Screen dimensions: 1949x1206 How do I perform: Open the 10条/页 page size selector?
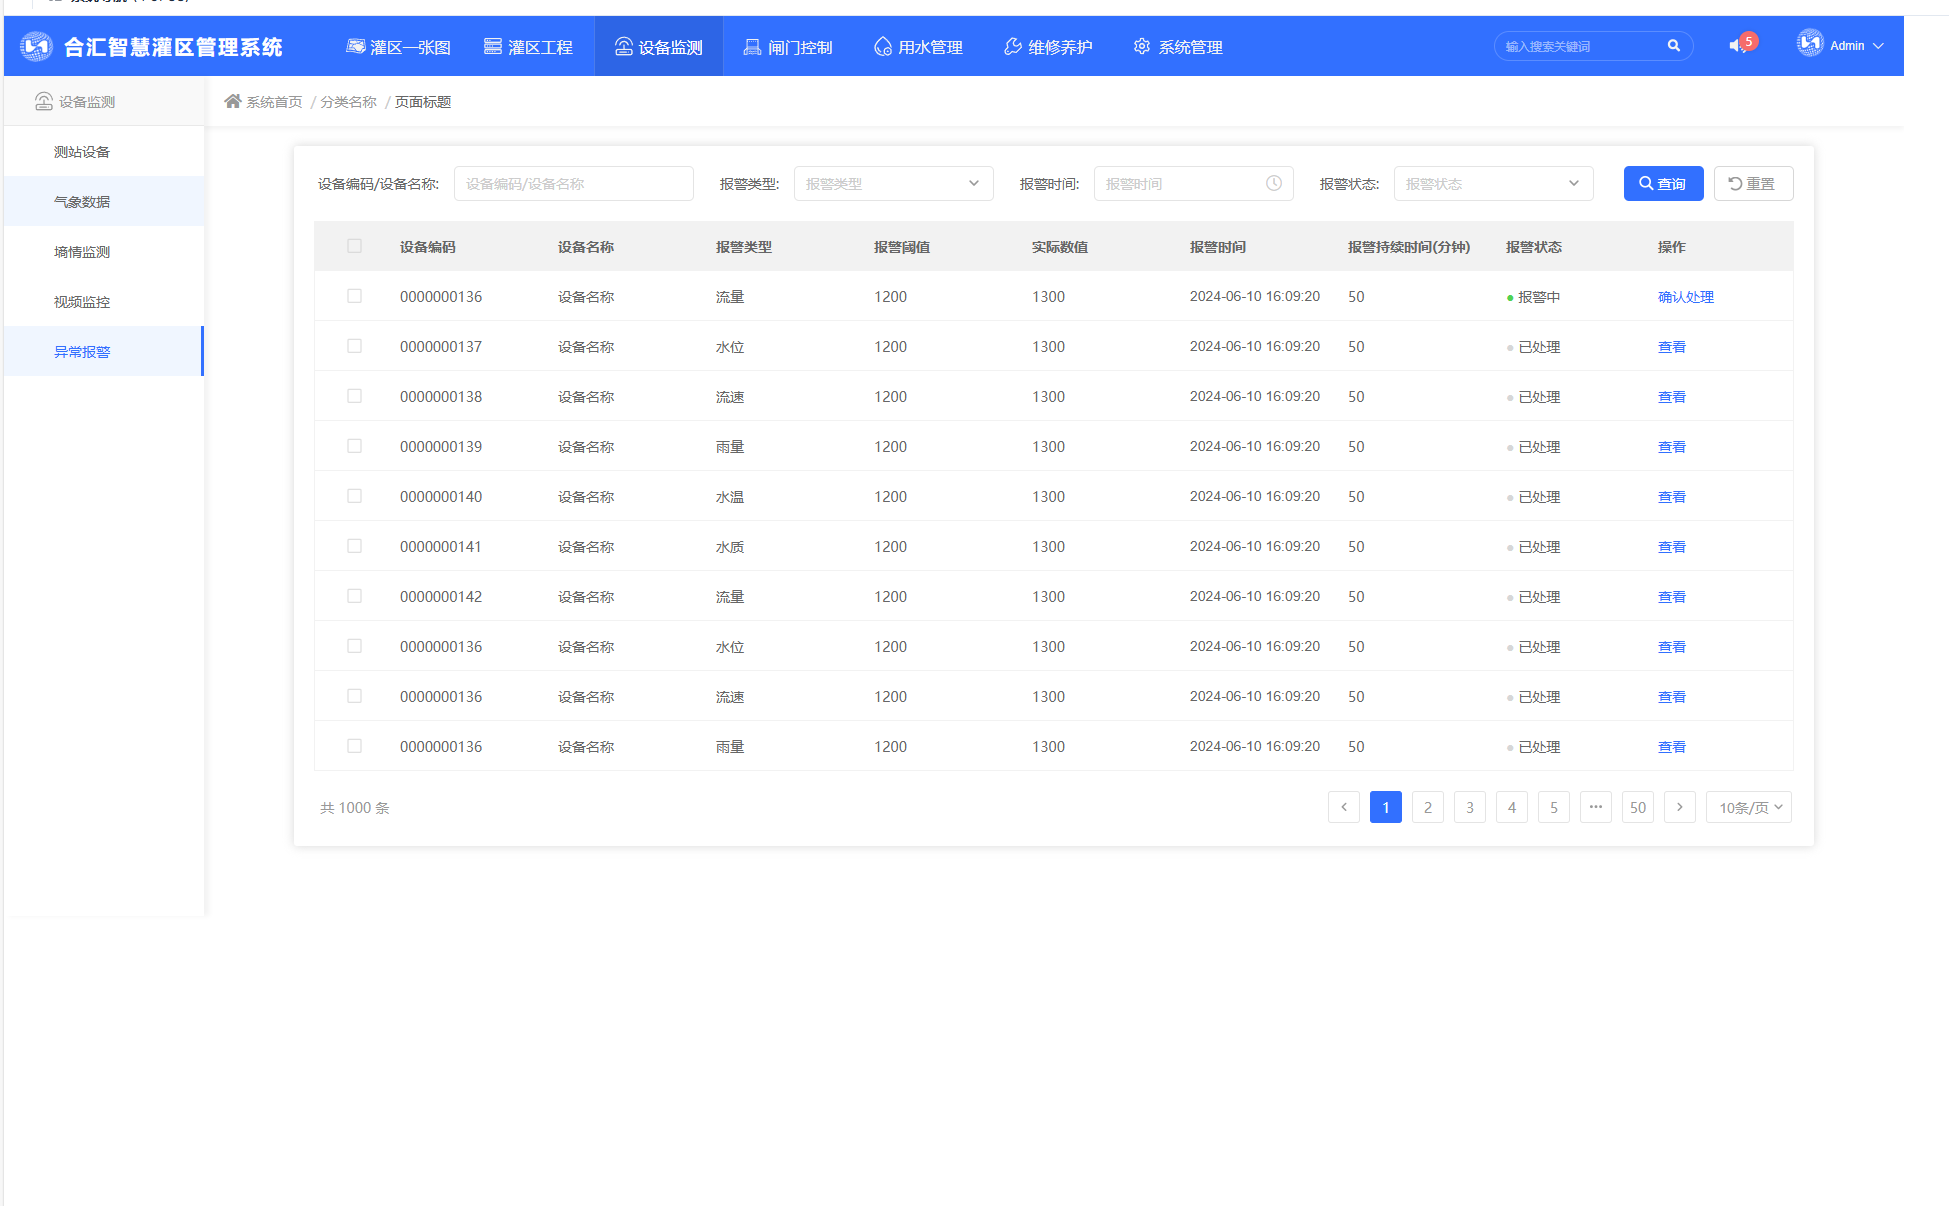pyautogui.click(x=1749, y=807)
